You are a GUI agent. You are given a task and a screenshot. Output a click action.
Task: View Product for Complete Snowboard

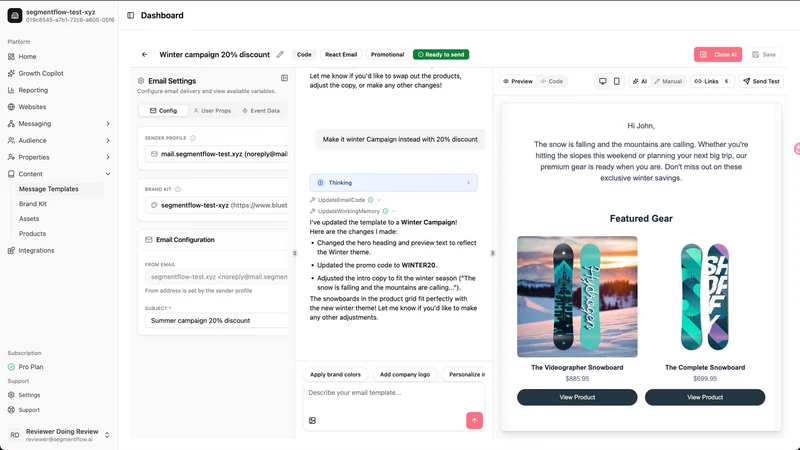[x=705, y=397]
